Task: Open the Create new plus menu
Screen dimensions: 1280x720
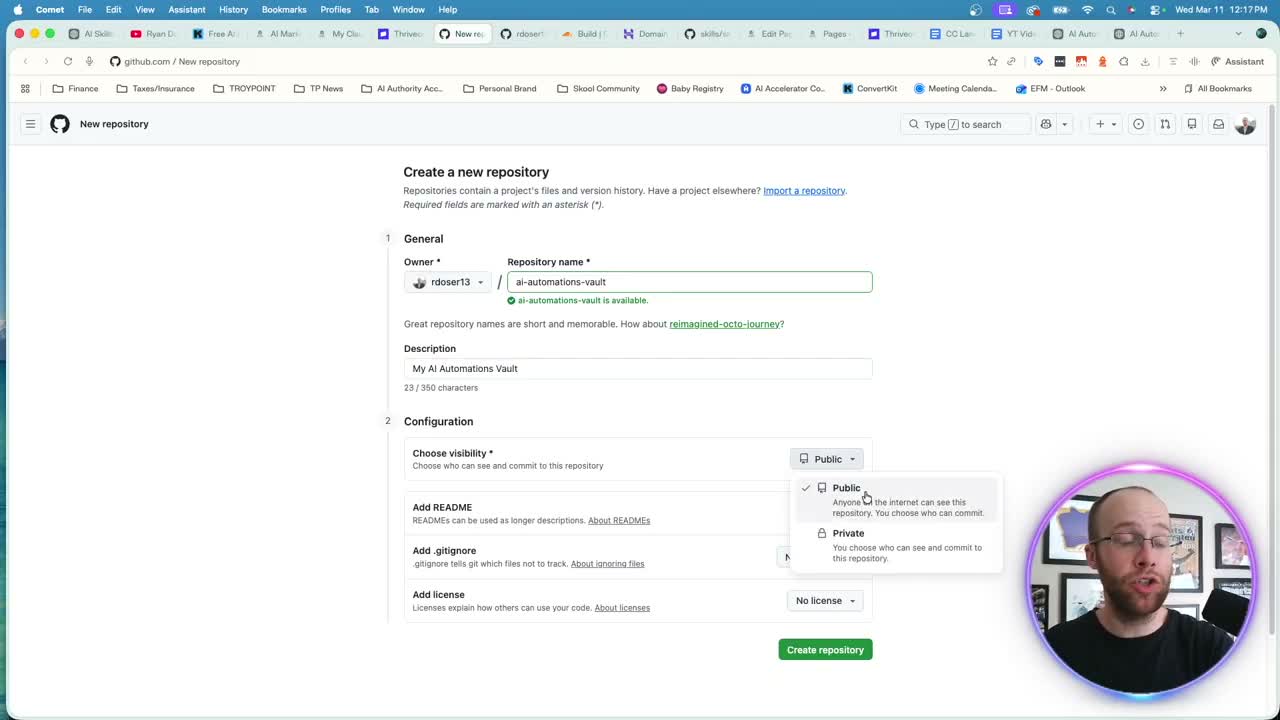Action: (1105, 124)
